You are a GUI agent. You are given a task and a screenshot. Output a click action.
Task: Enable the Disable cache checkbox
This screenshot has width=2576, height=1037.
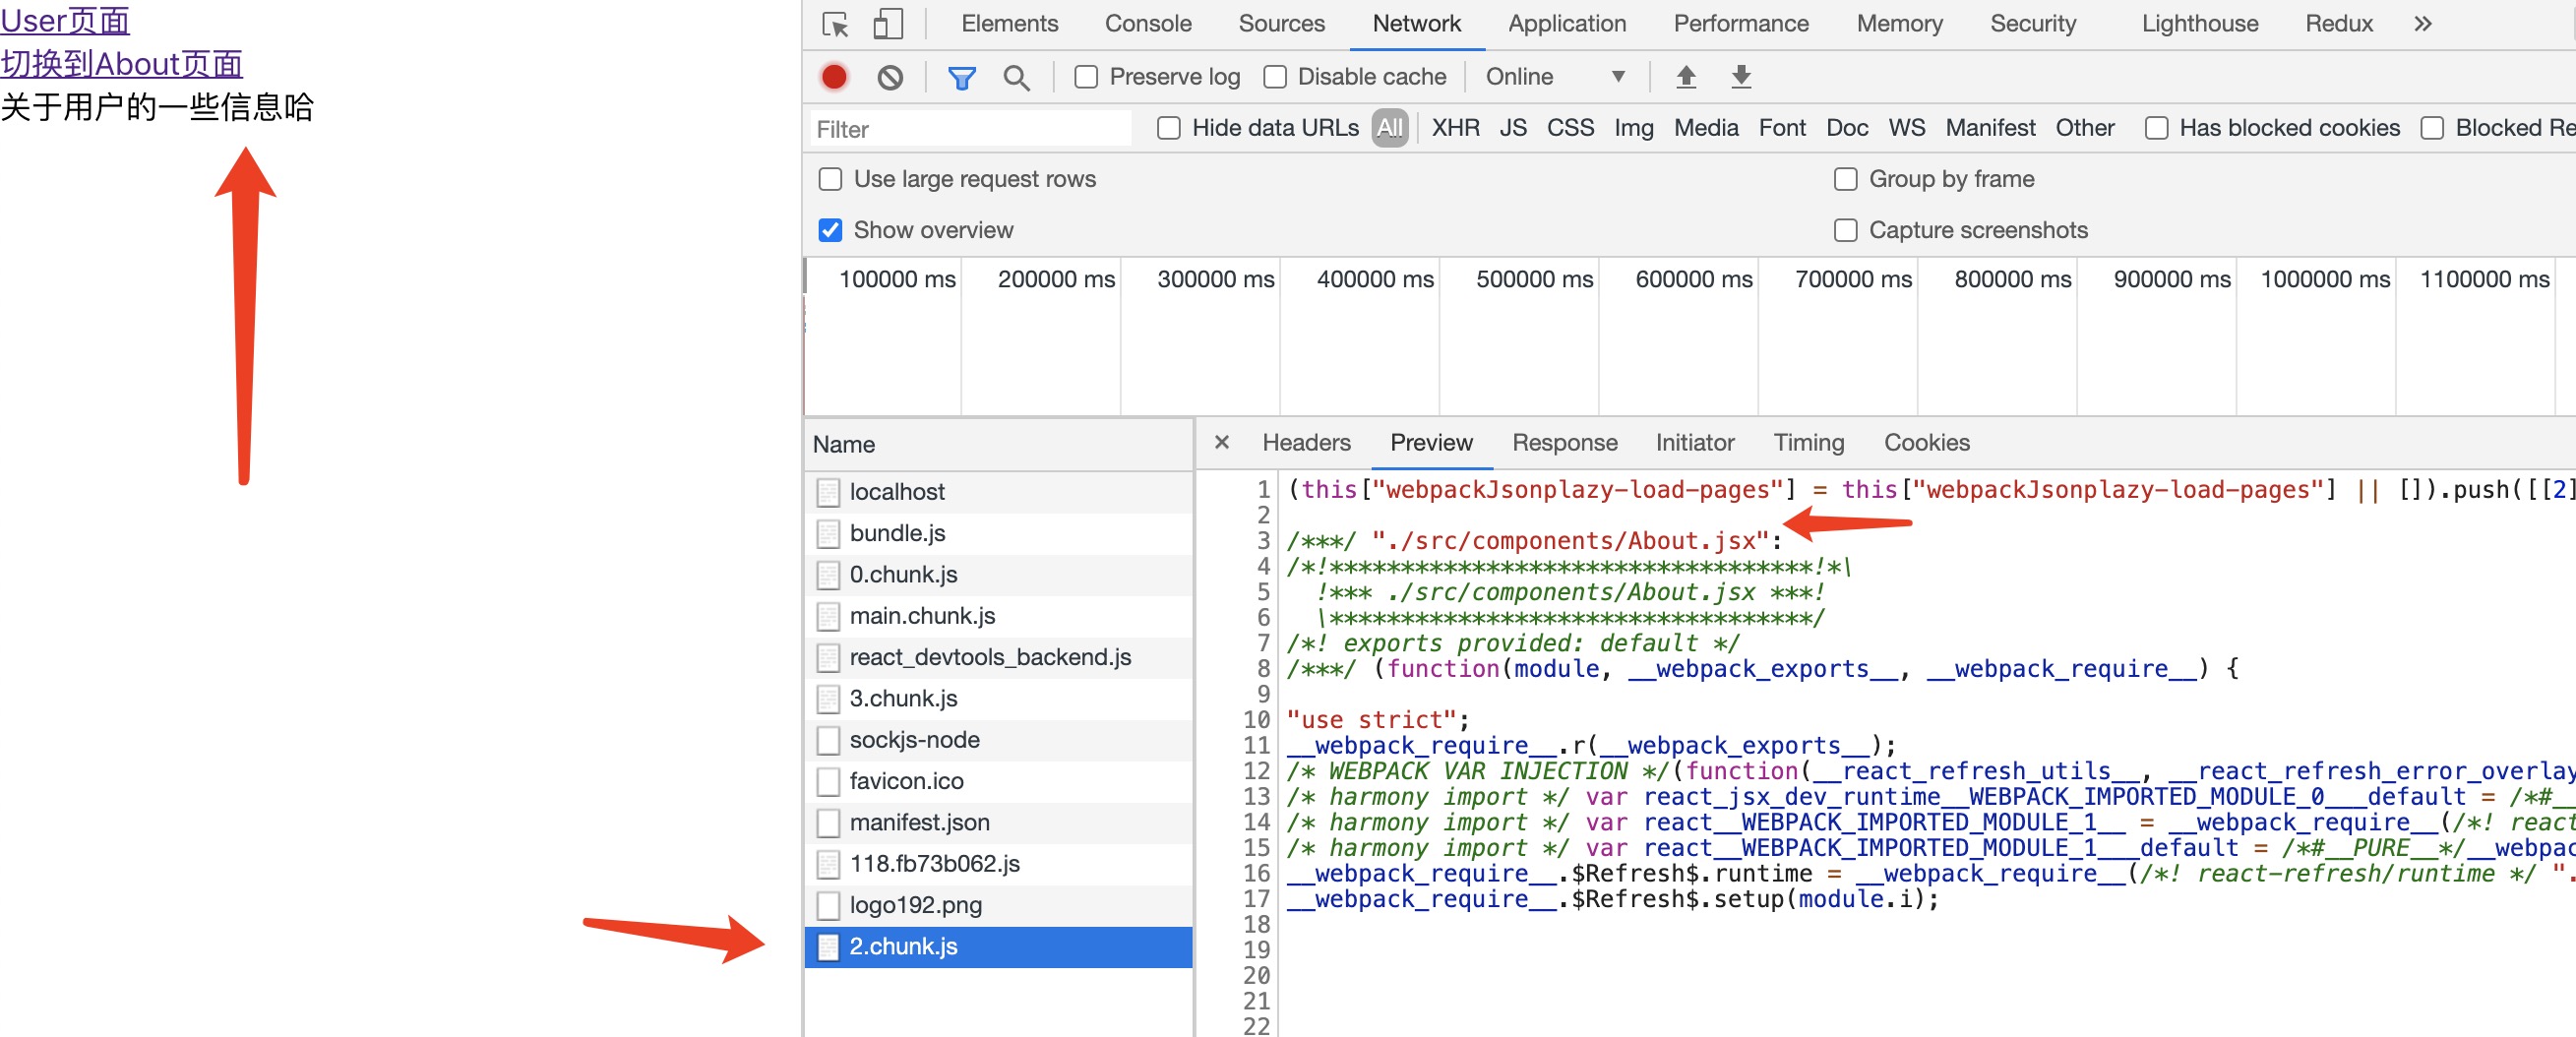pos(1275,77)
